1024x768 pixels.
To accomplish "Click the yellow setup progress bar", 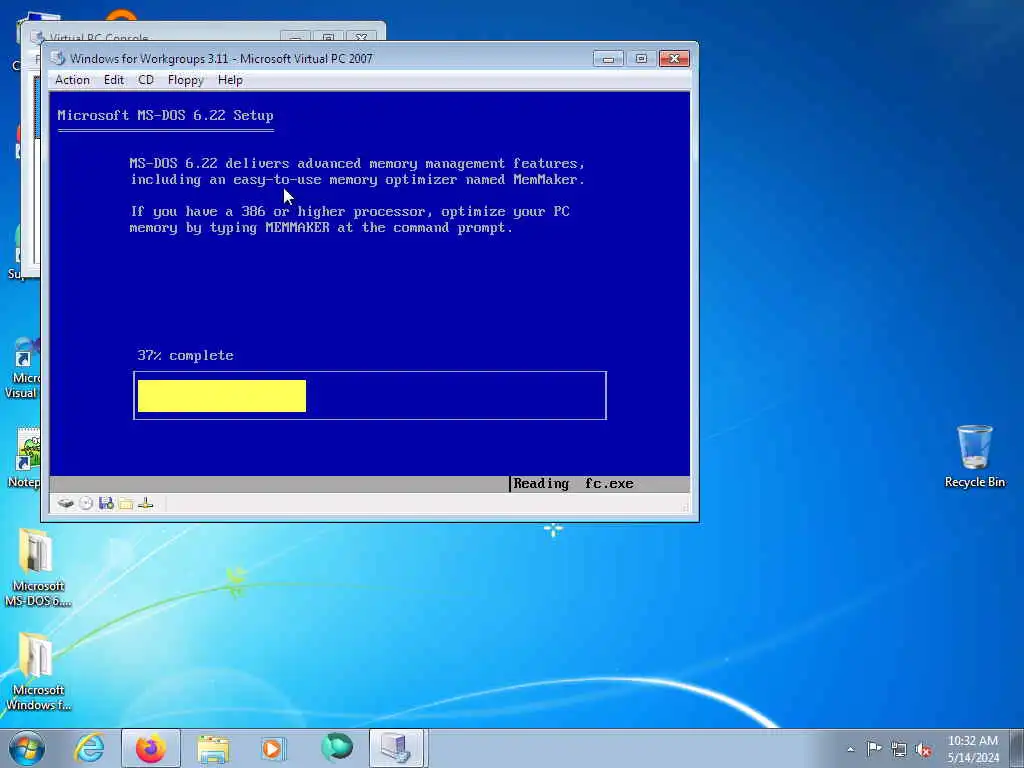I will (x=221, y=396).
